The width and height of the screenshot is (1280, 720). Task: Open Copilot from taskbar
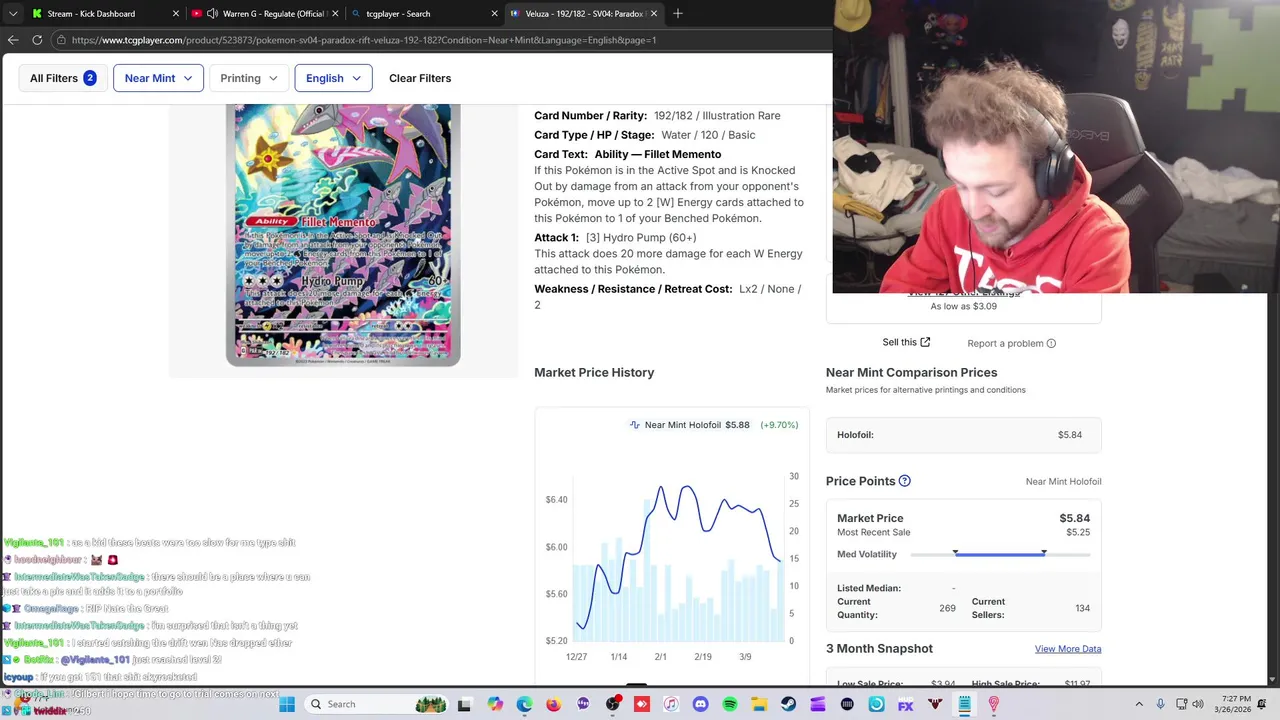click(x=495, y=704)
